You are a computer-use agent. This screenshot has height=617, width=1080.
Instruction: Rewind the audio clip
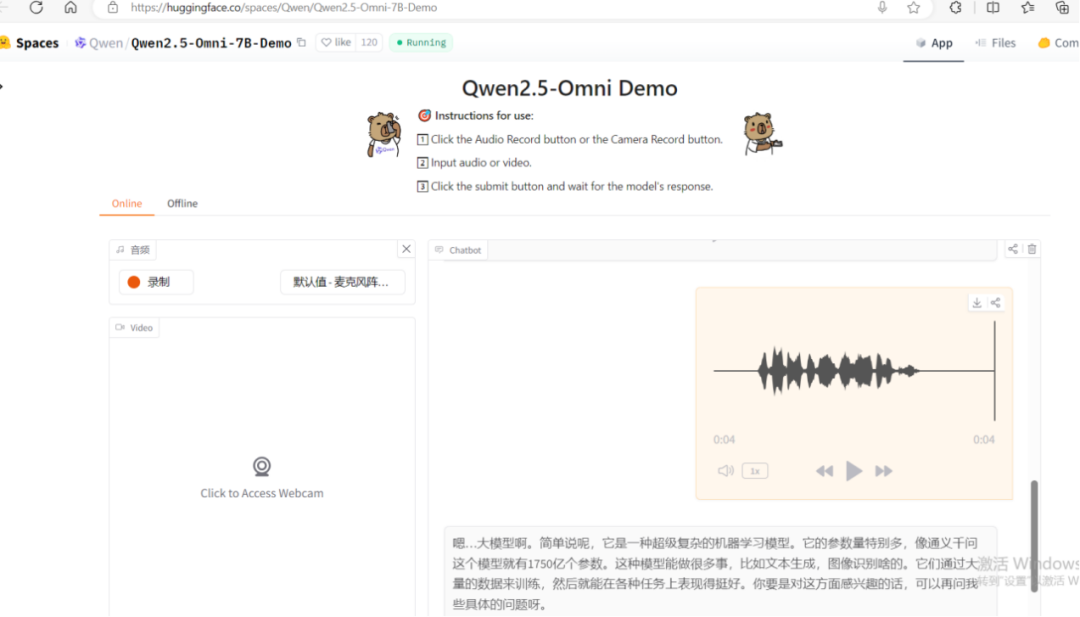824,471
